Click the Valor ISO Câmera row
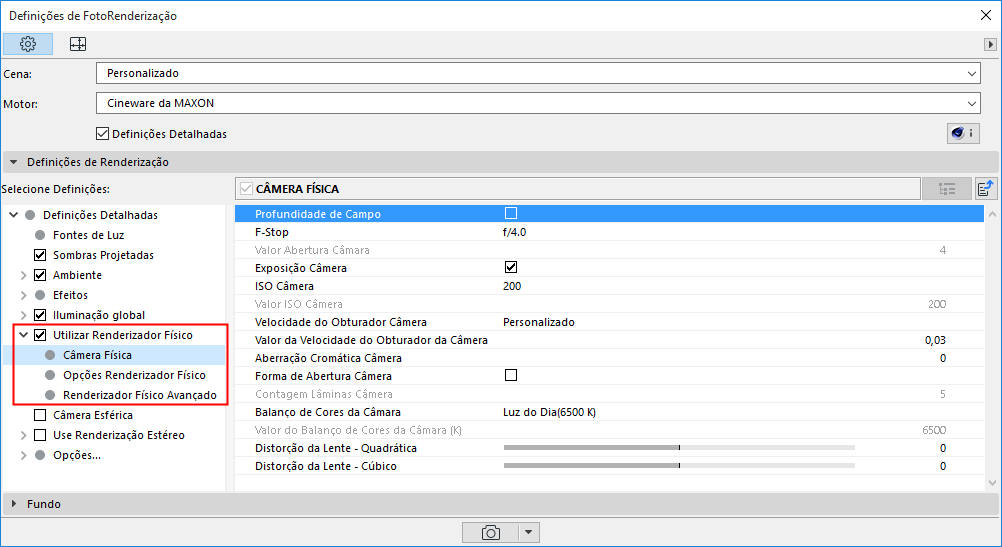This screenshot has height=547, width=1002. (609, 304)
